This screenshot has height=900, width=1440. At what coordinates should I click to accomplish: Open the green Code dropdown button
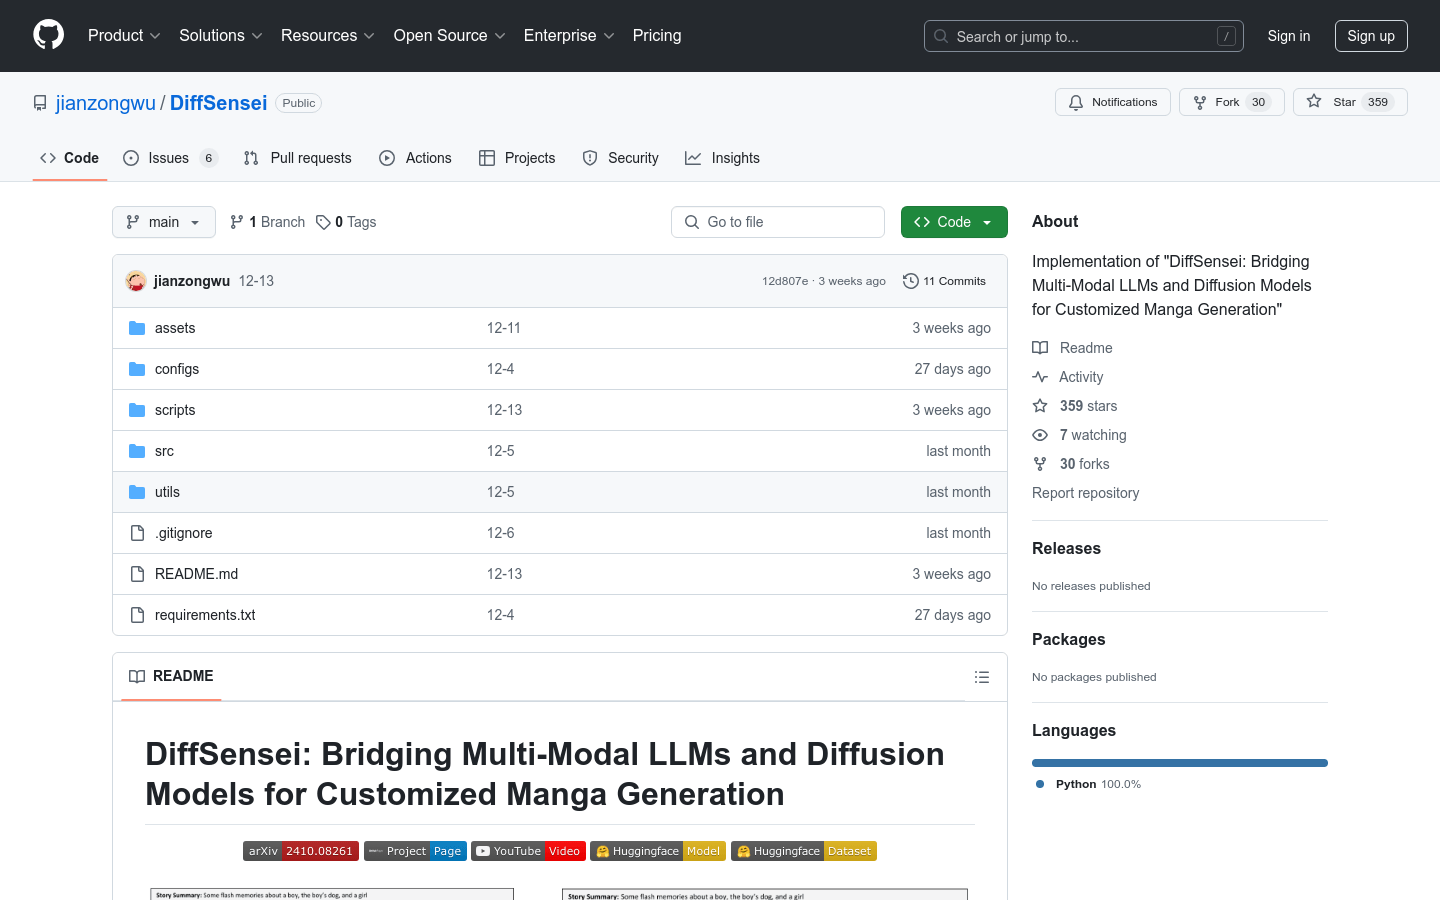point(954,222)
